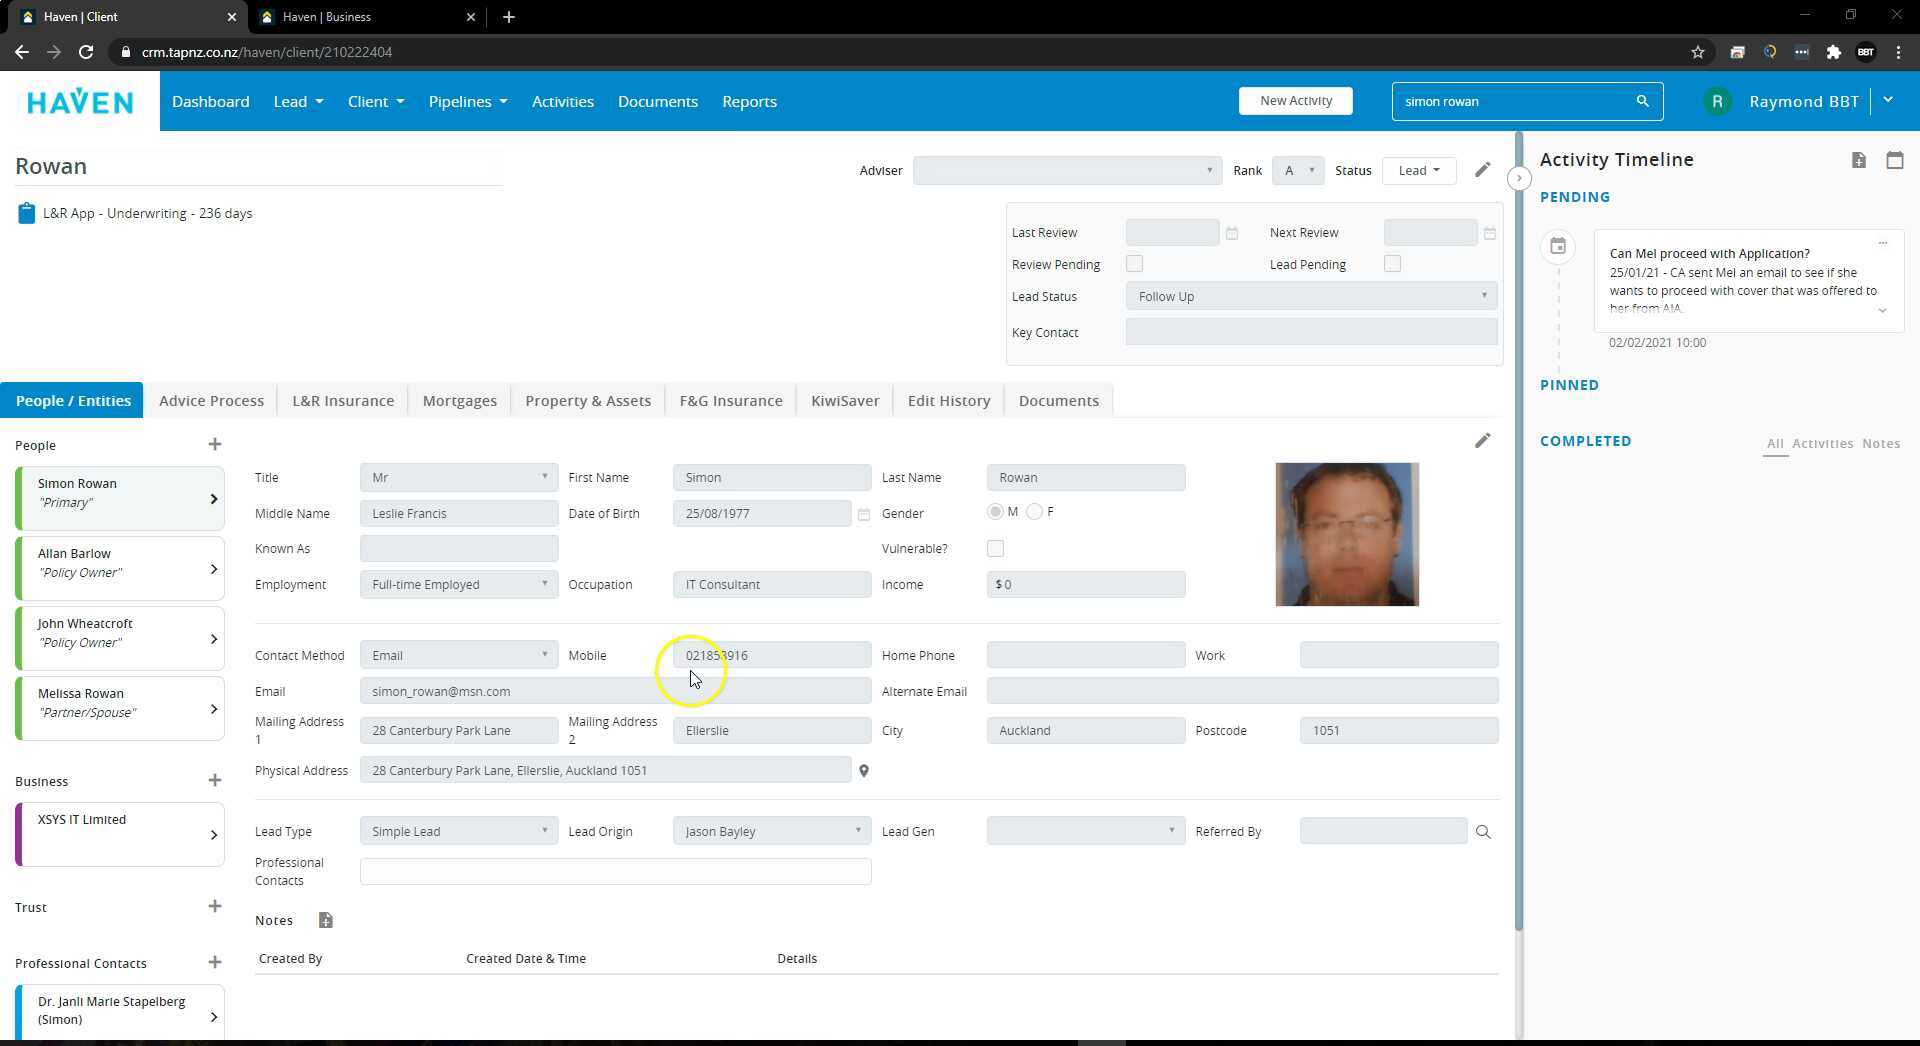Open the Lead Status dropdown
This screenshot has height=1046, width=1920.
point(1311,296)
